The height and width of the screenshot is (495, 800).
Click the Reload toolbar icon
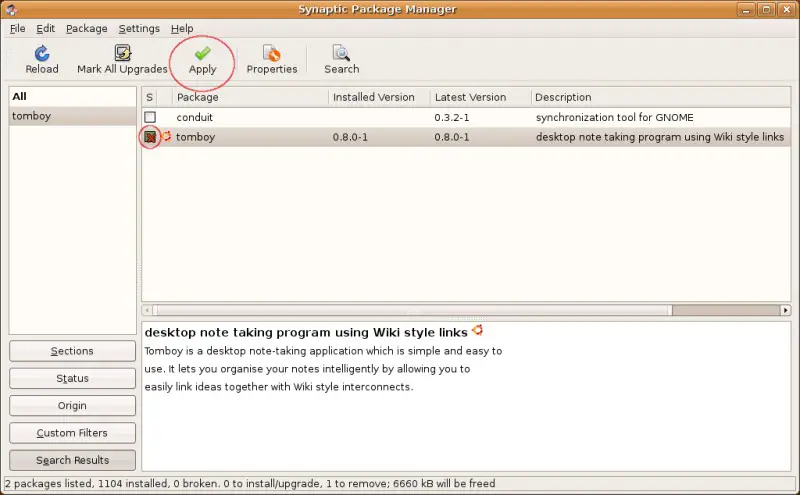pyautogui.click(x=42, y=54)
